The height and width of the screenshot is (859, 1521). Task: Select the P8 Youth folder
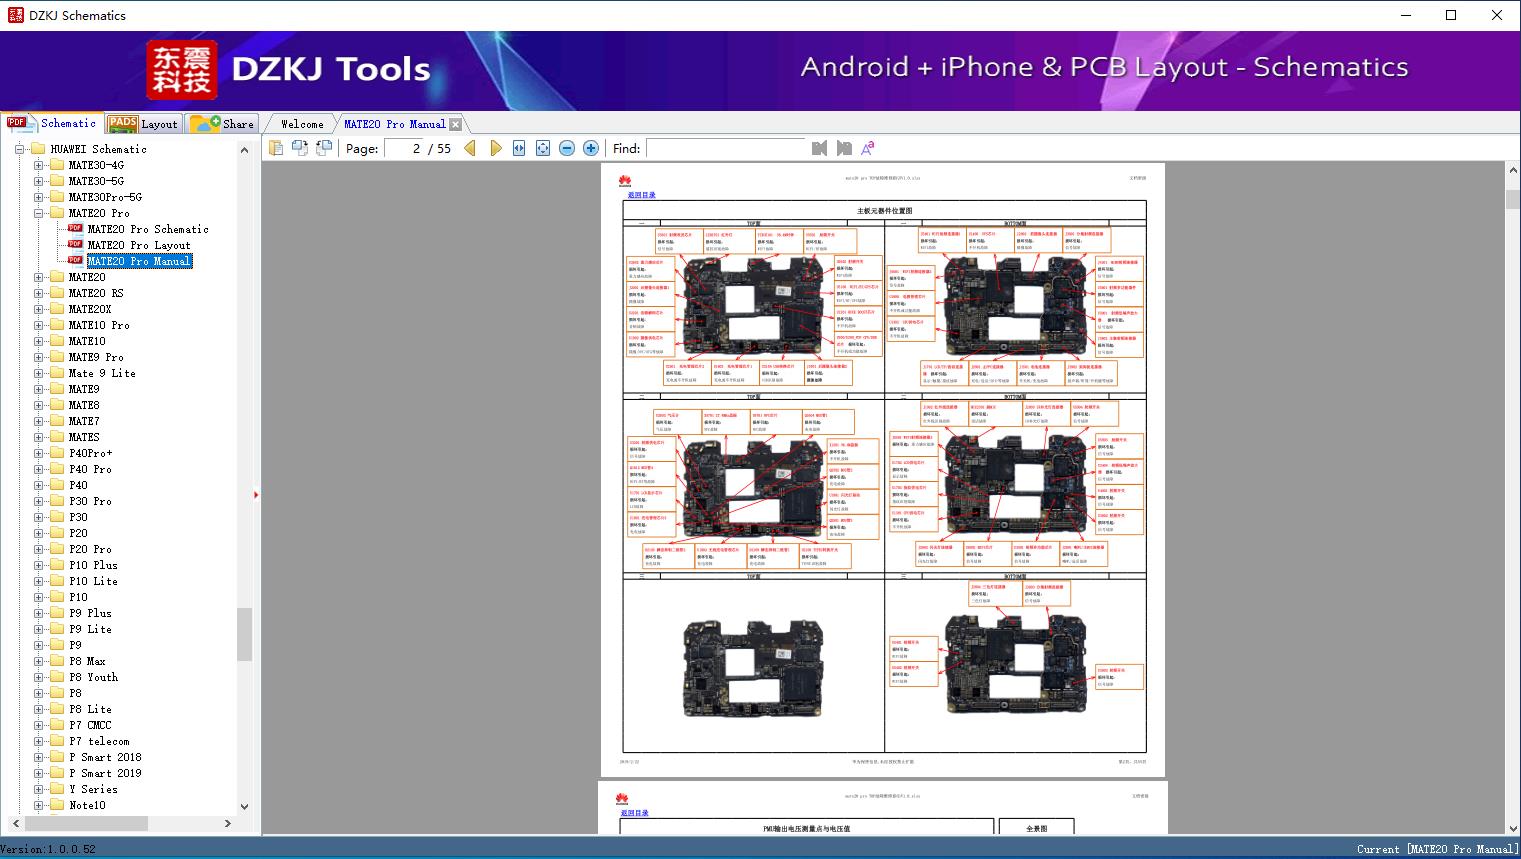93,677
